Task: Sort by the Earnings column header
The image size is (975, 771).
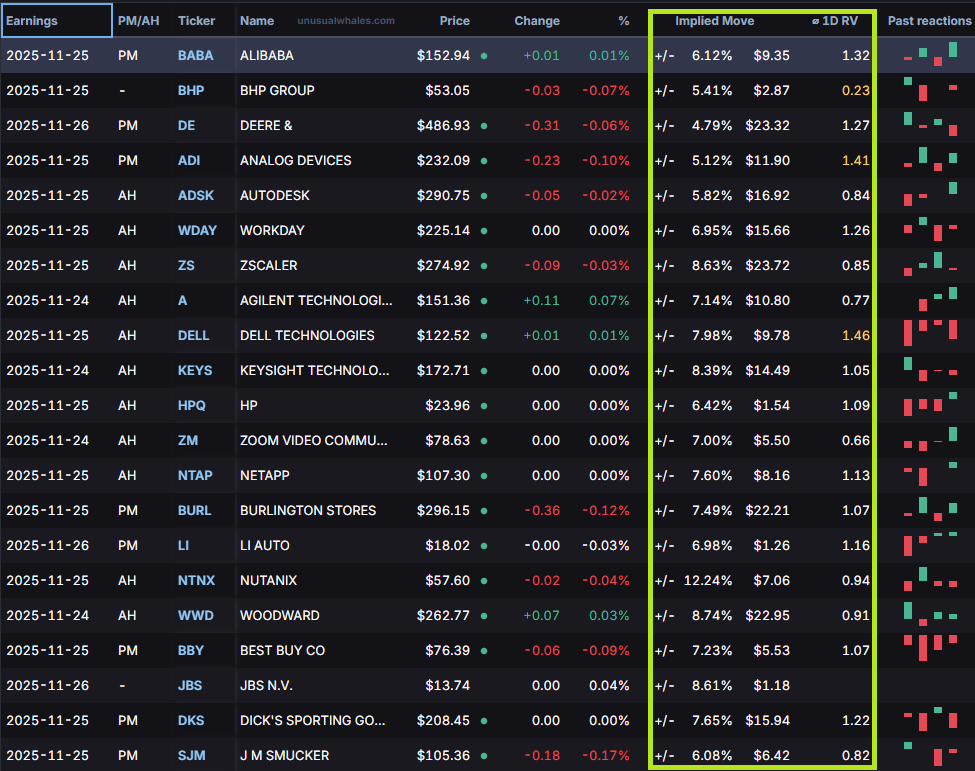Action: pyautogui.click(x=32, y=21)
